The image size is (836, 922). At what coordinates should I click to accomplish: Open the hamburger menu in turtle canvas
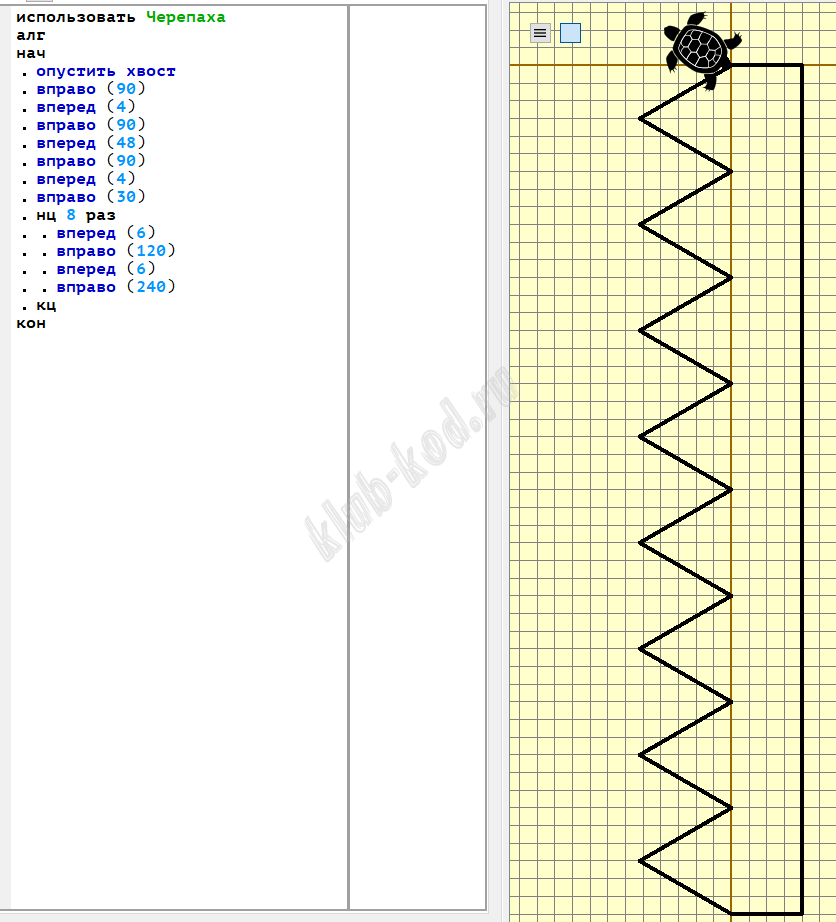[x=540, y=33]
